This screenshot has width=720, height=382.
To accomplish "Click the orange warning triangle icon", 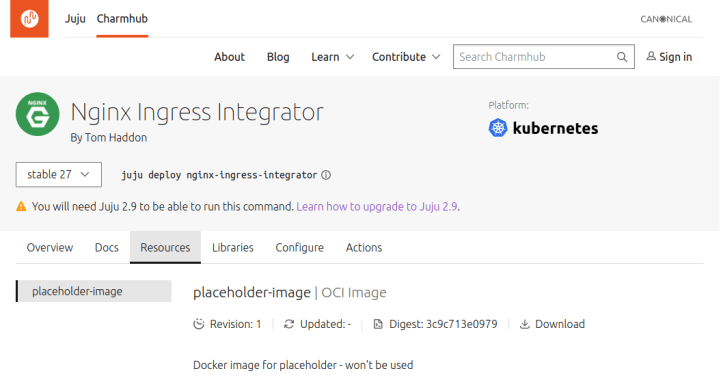I will pos(21,206).
